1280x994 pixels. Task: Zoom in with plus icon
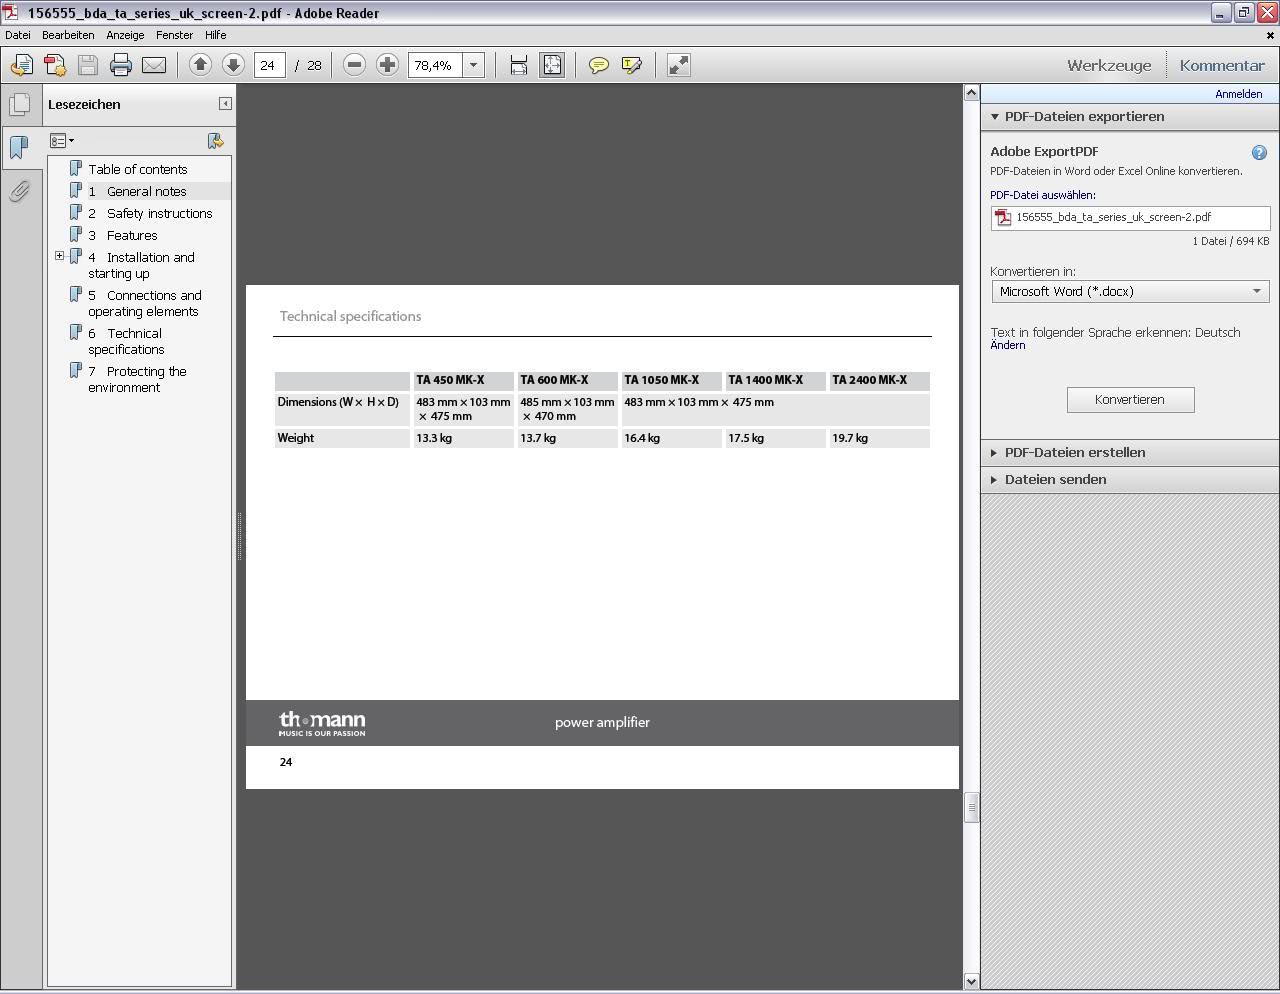pos(387,65)
